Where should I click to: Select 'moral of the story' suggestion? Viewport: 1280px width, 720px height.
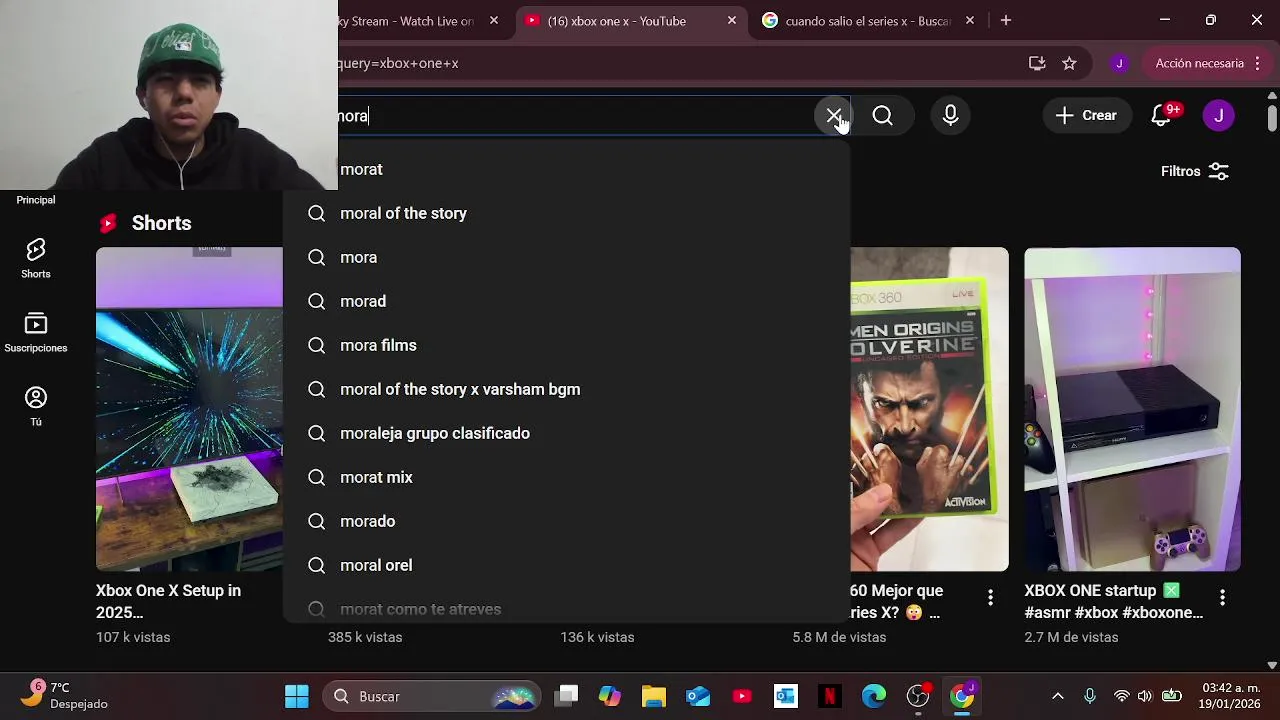567,213
